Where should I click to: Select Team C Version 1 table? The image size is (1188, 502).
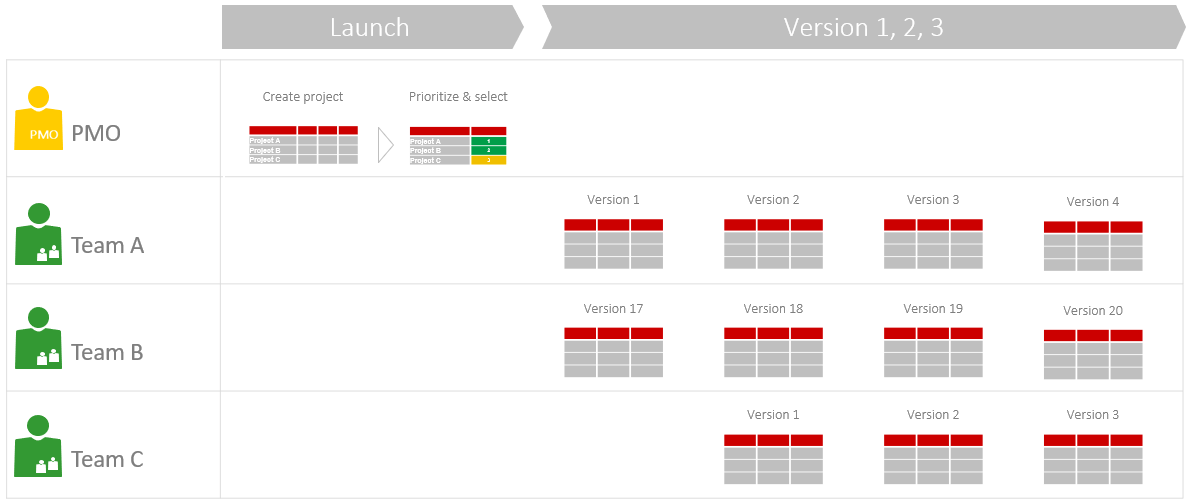[773, 459]
